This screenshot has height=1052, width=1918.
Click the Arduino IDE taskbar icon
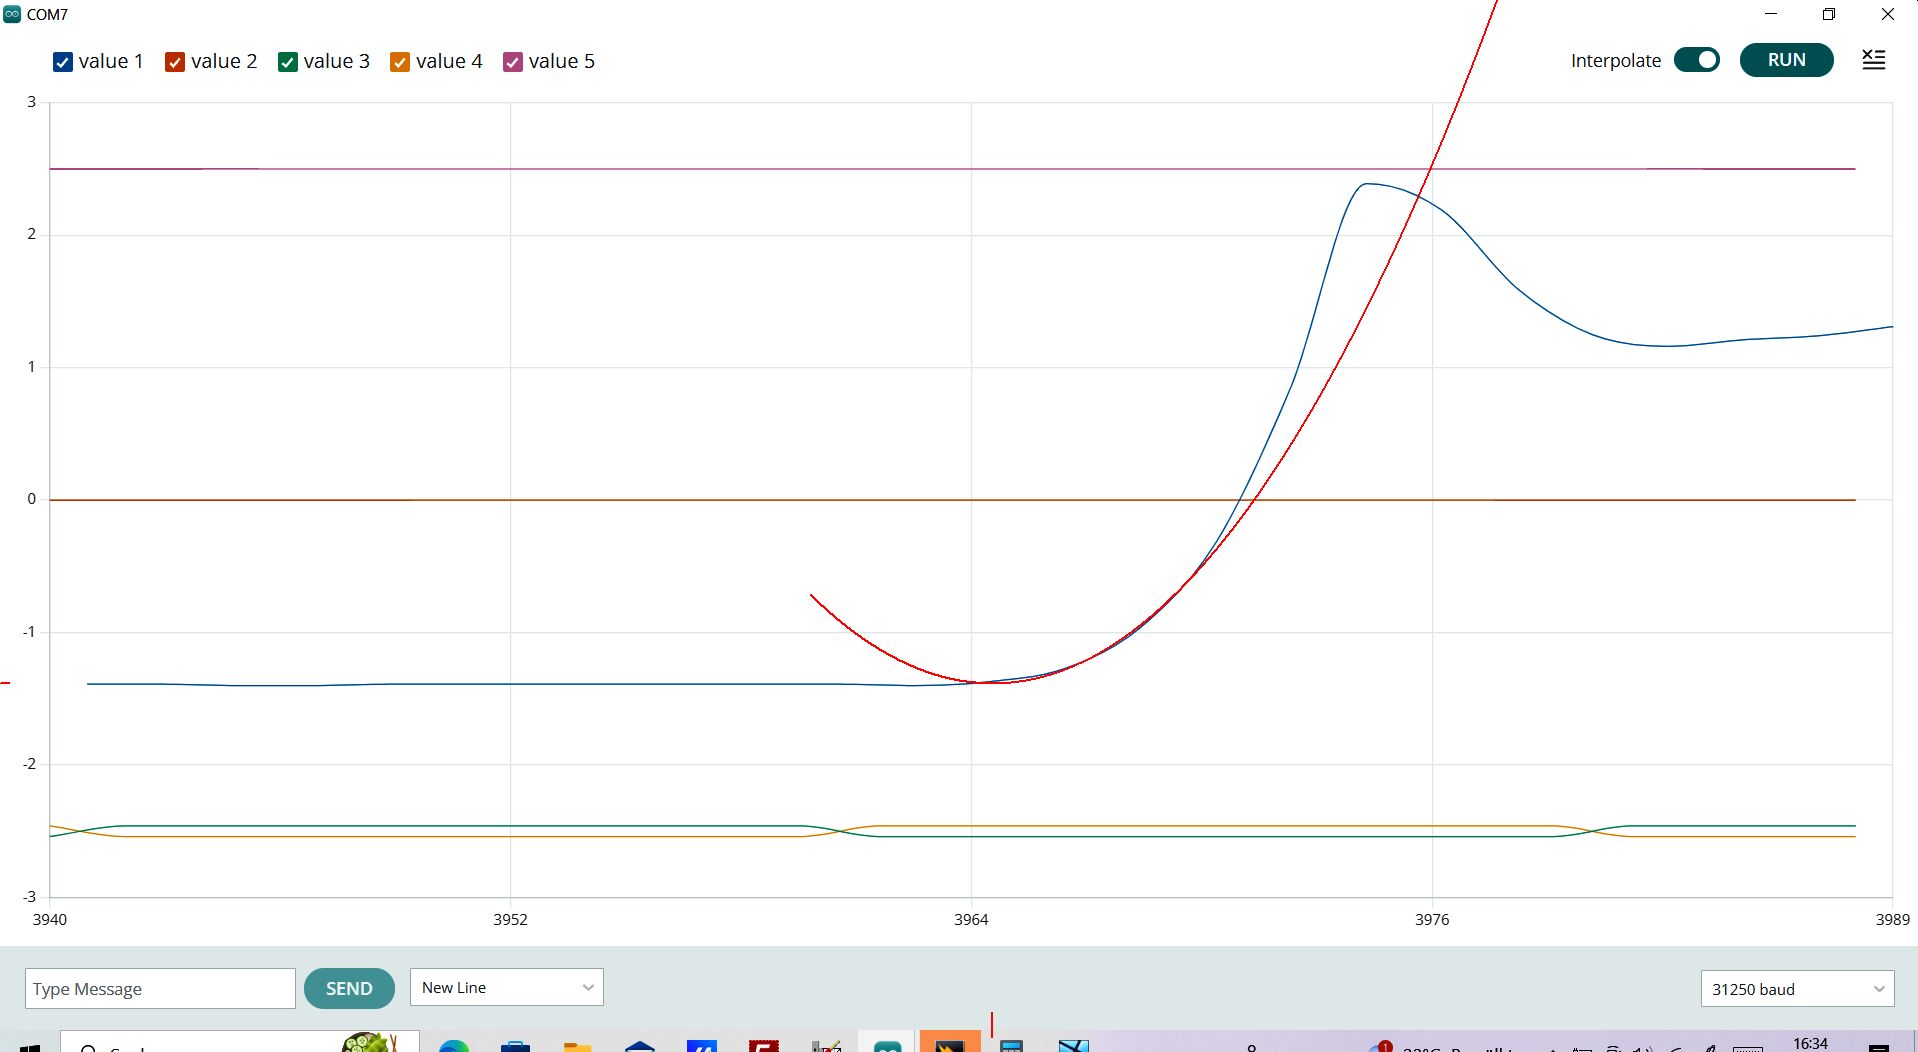click(x=887, y=1046)
